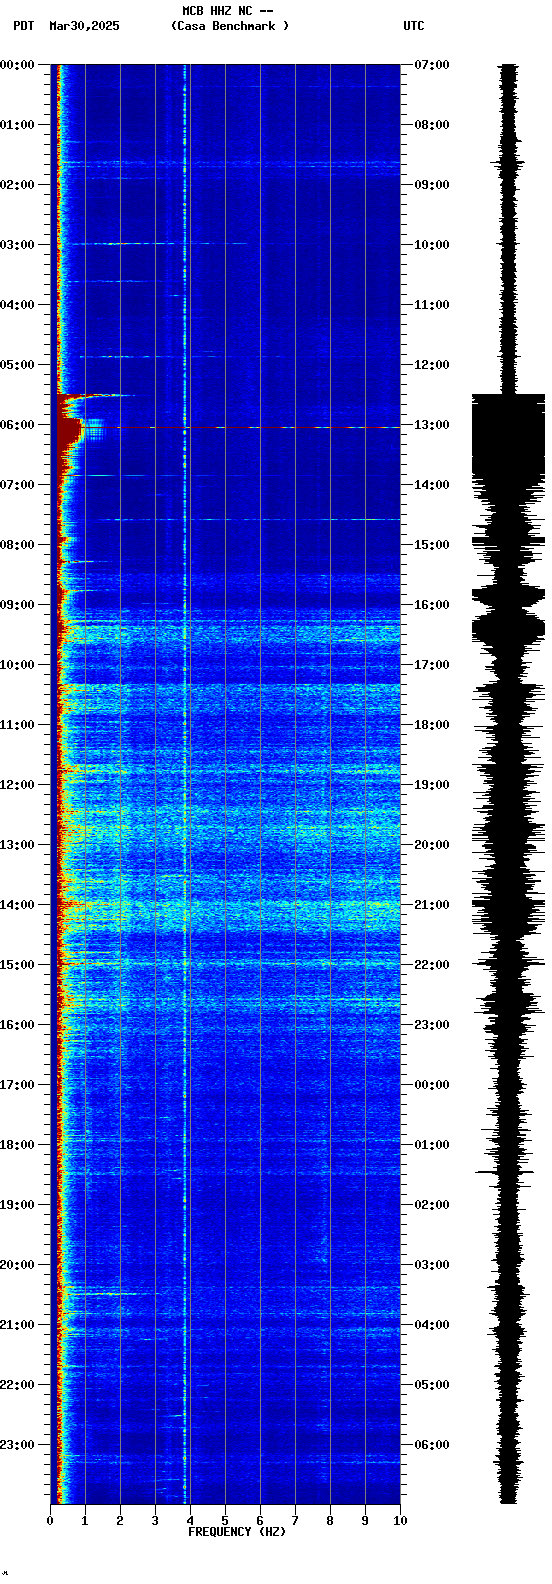Click the 23:00 UTC time label
The width and height of the screenshot is (552, 1584).
coord(432,1025)
